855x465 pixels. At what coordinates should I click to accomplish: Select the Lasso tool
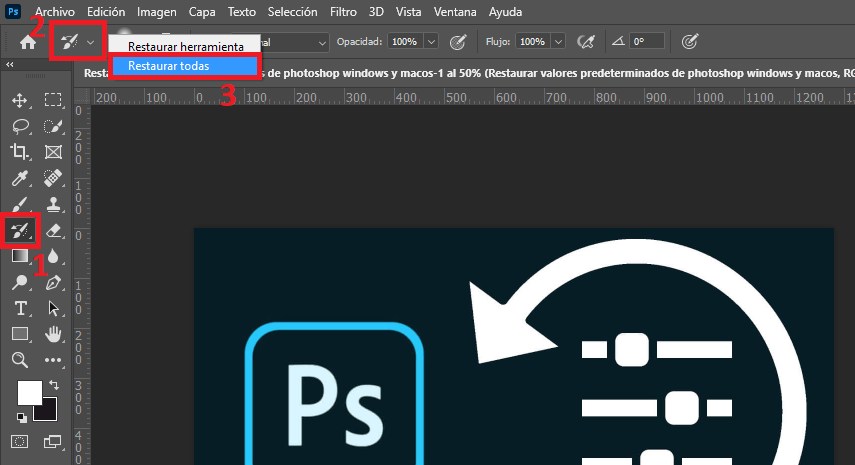coord(20,126)
